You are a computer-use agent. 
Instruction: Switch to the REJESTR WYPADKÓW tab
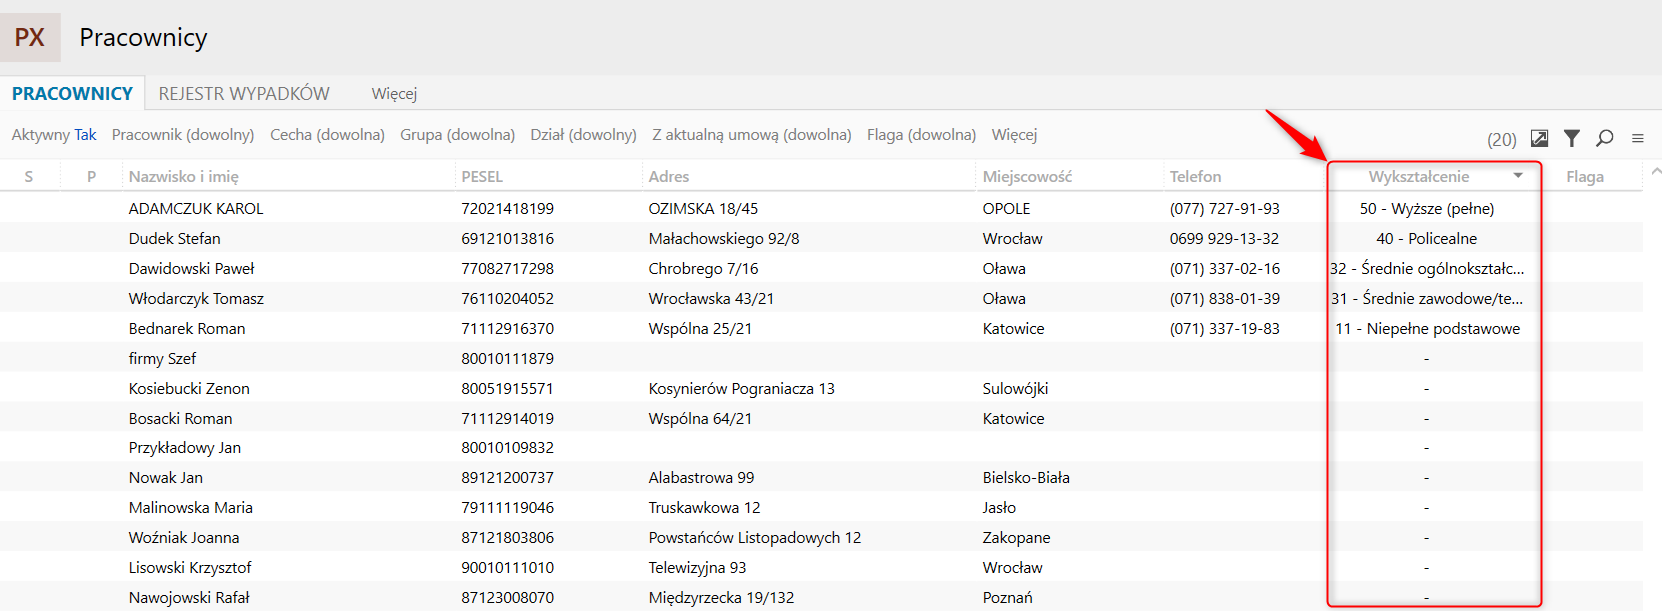tap(244, 94)
